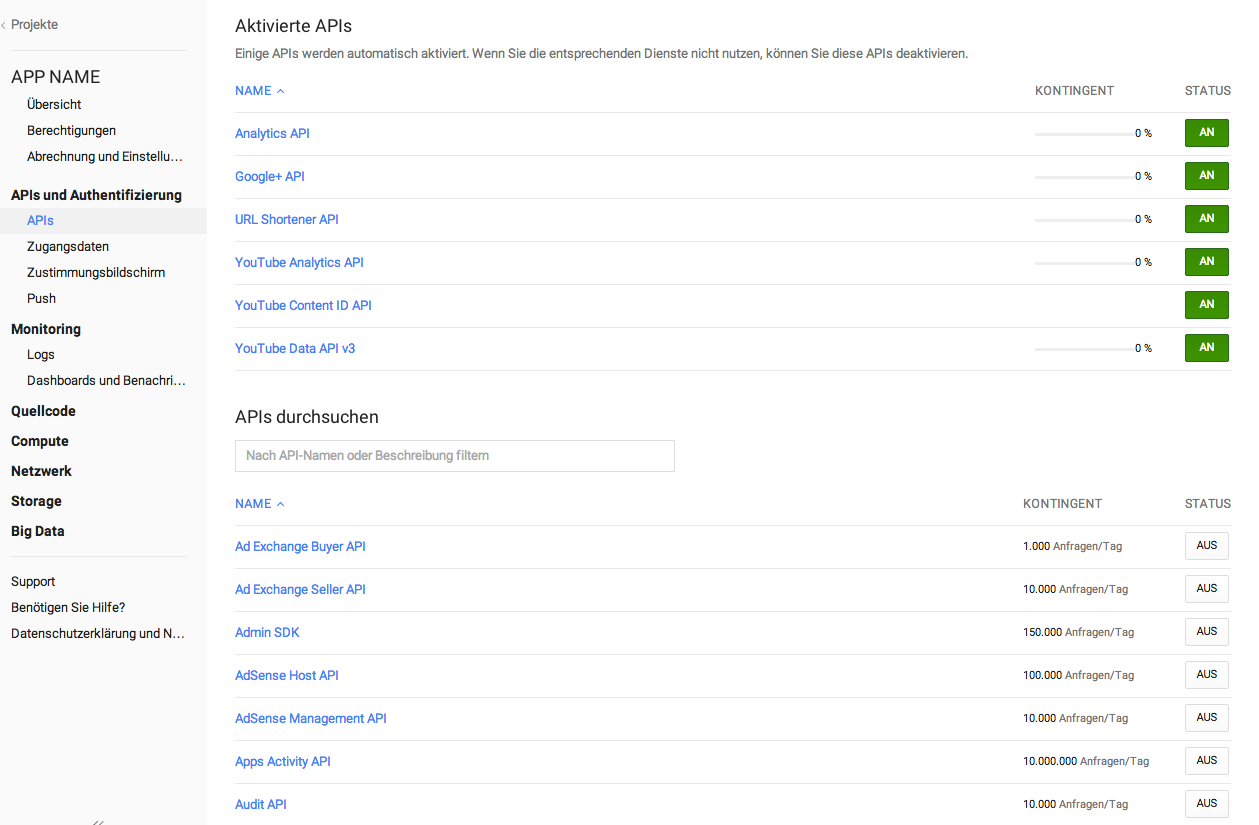Open Ad Exchange Seller API
1259x825 pixels.
[300, 589]
